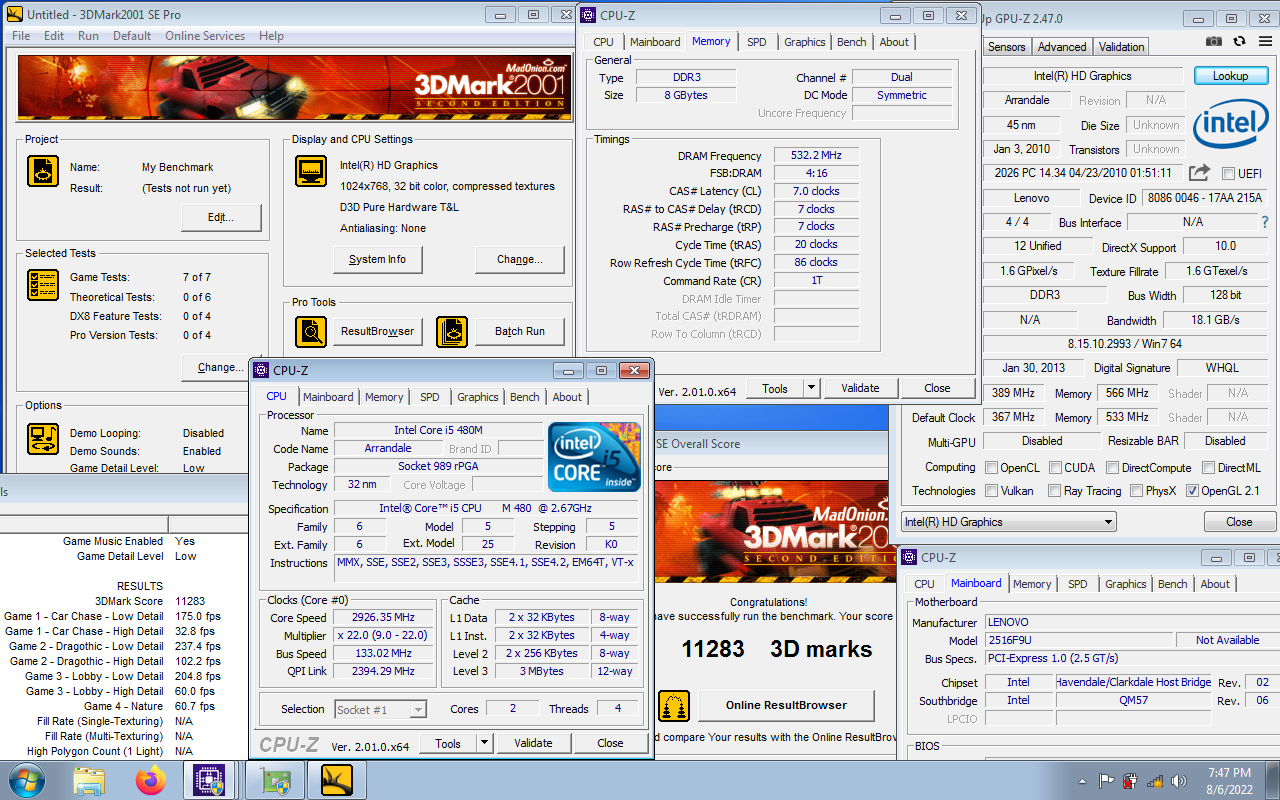The height and width of the screenshot is (800, 1280).
Task: Open the Online Services menu
Action: [205, 36]
